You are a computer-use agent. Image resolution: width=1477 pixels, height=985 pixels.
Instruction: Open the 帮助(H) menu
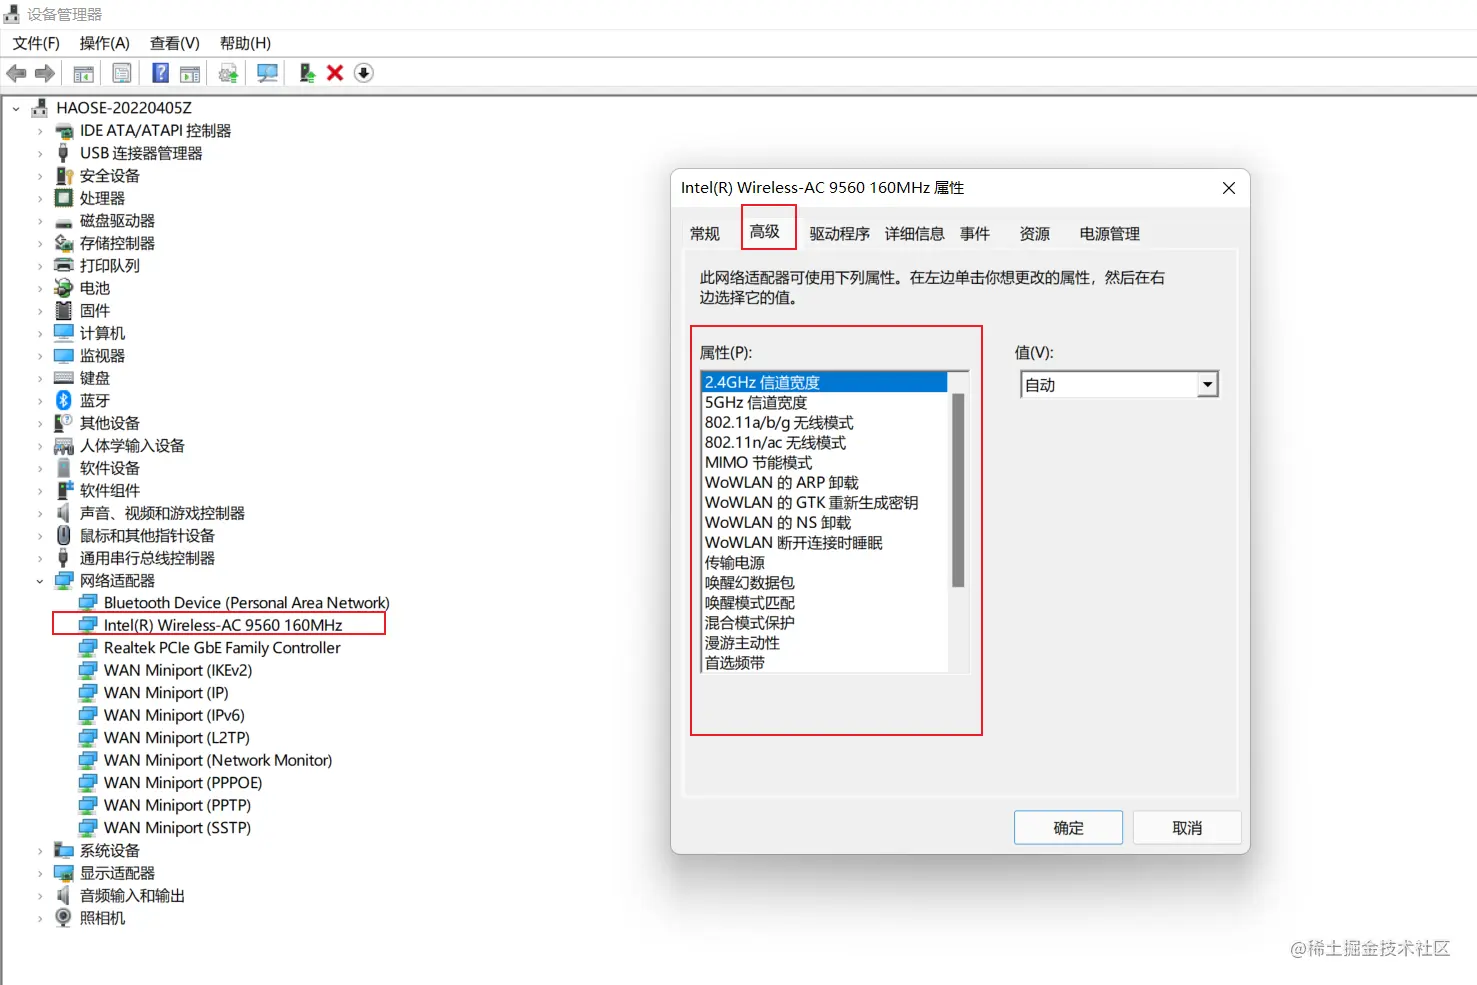245,43
